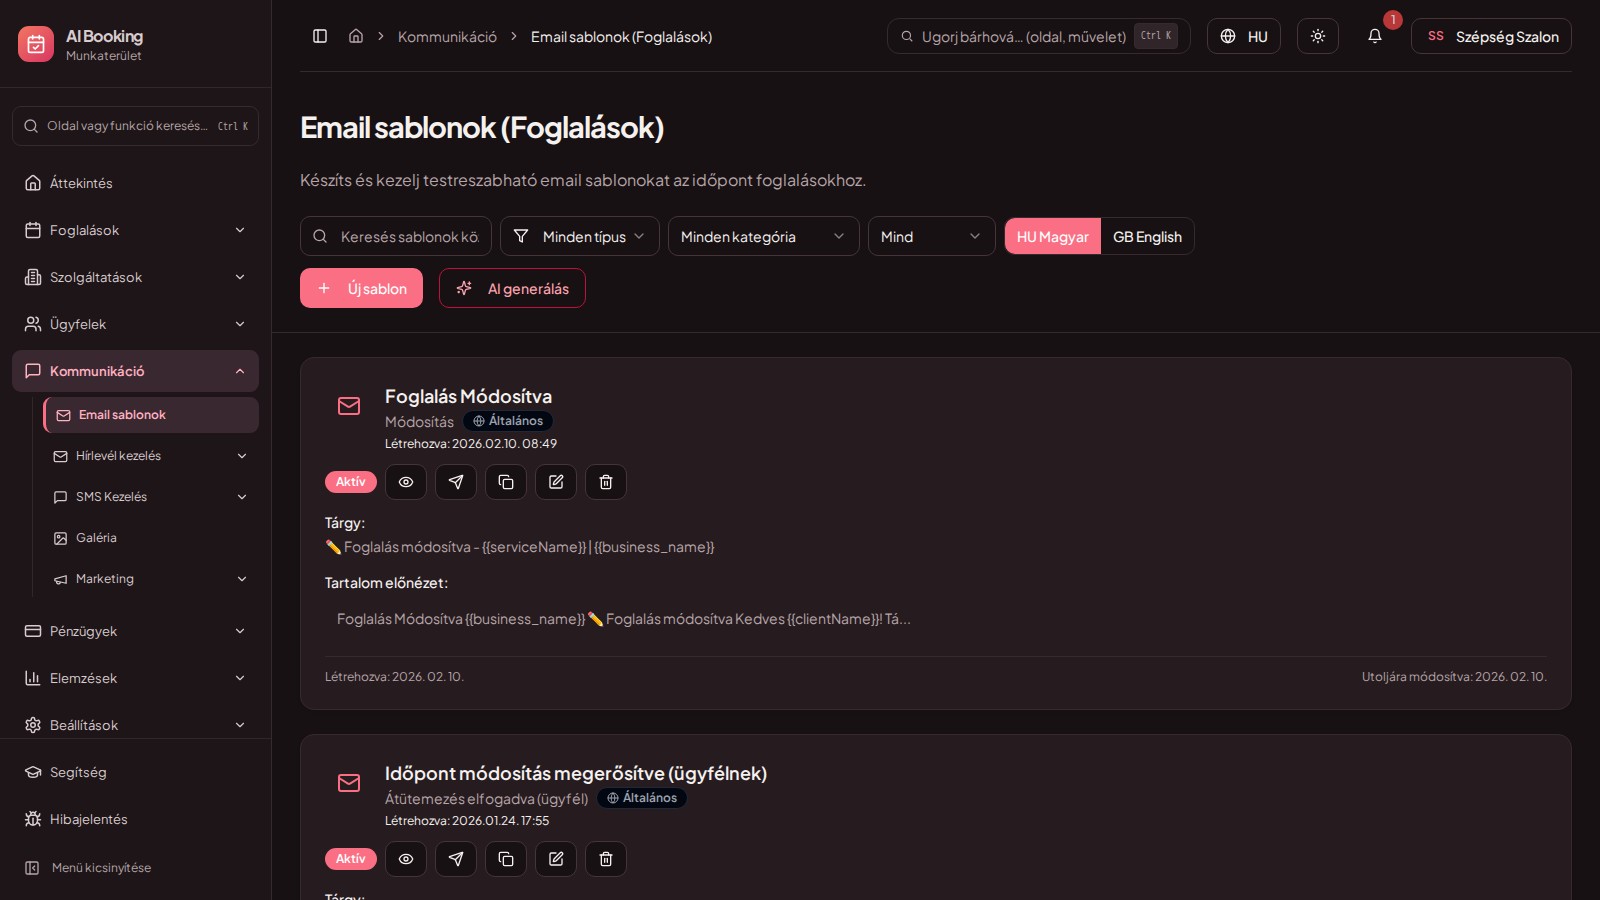
Task: Duplicate the Foglalás Módosítva template
Action: pos(506,482)
